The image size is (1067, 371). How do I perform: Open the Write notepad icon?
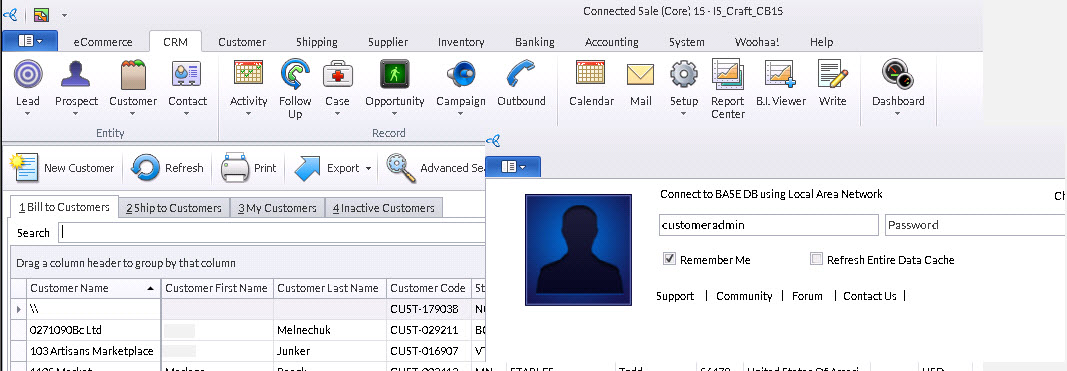click(x=833, y=74)
